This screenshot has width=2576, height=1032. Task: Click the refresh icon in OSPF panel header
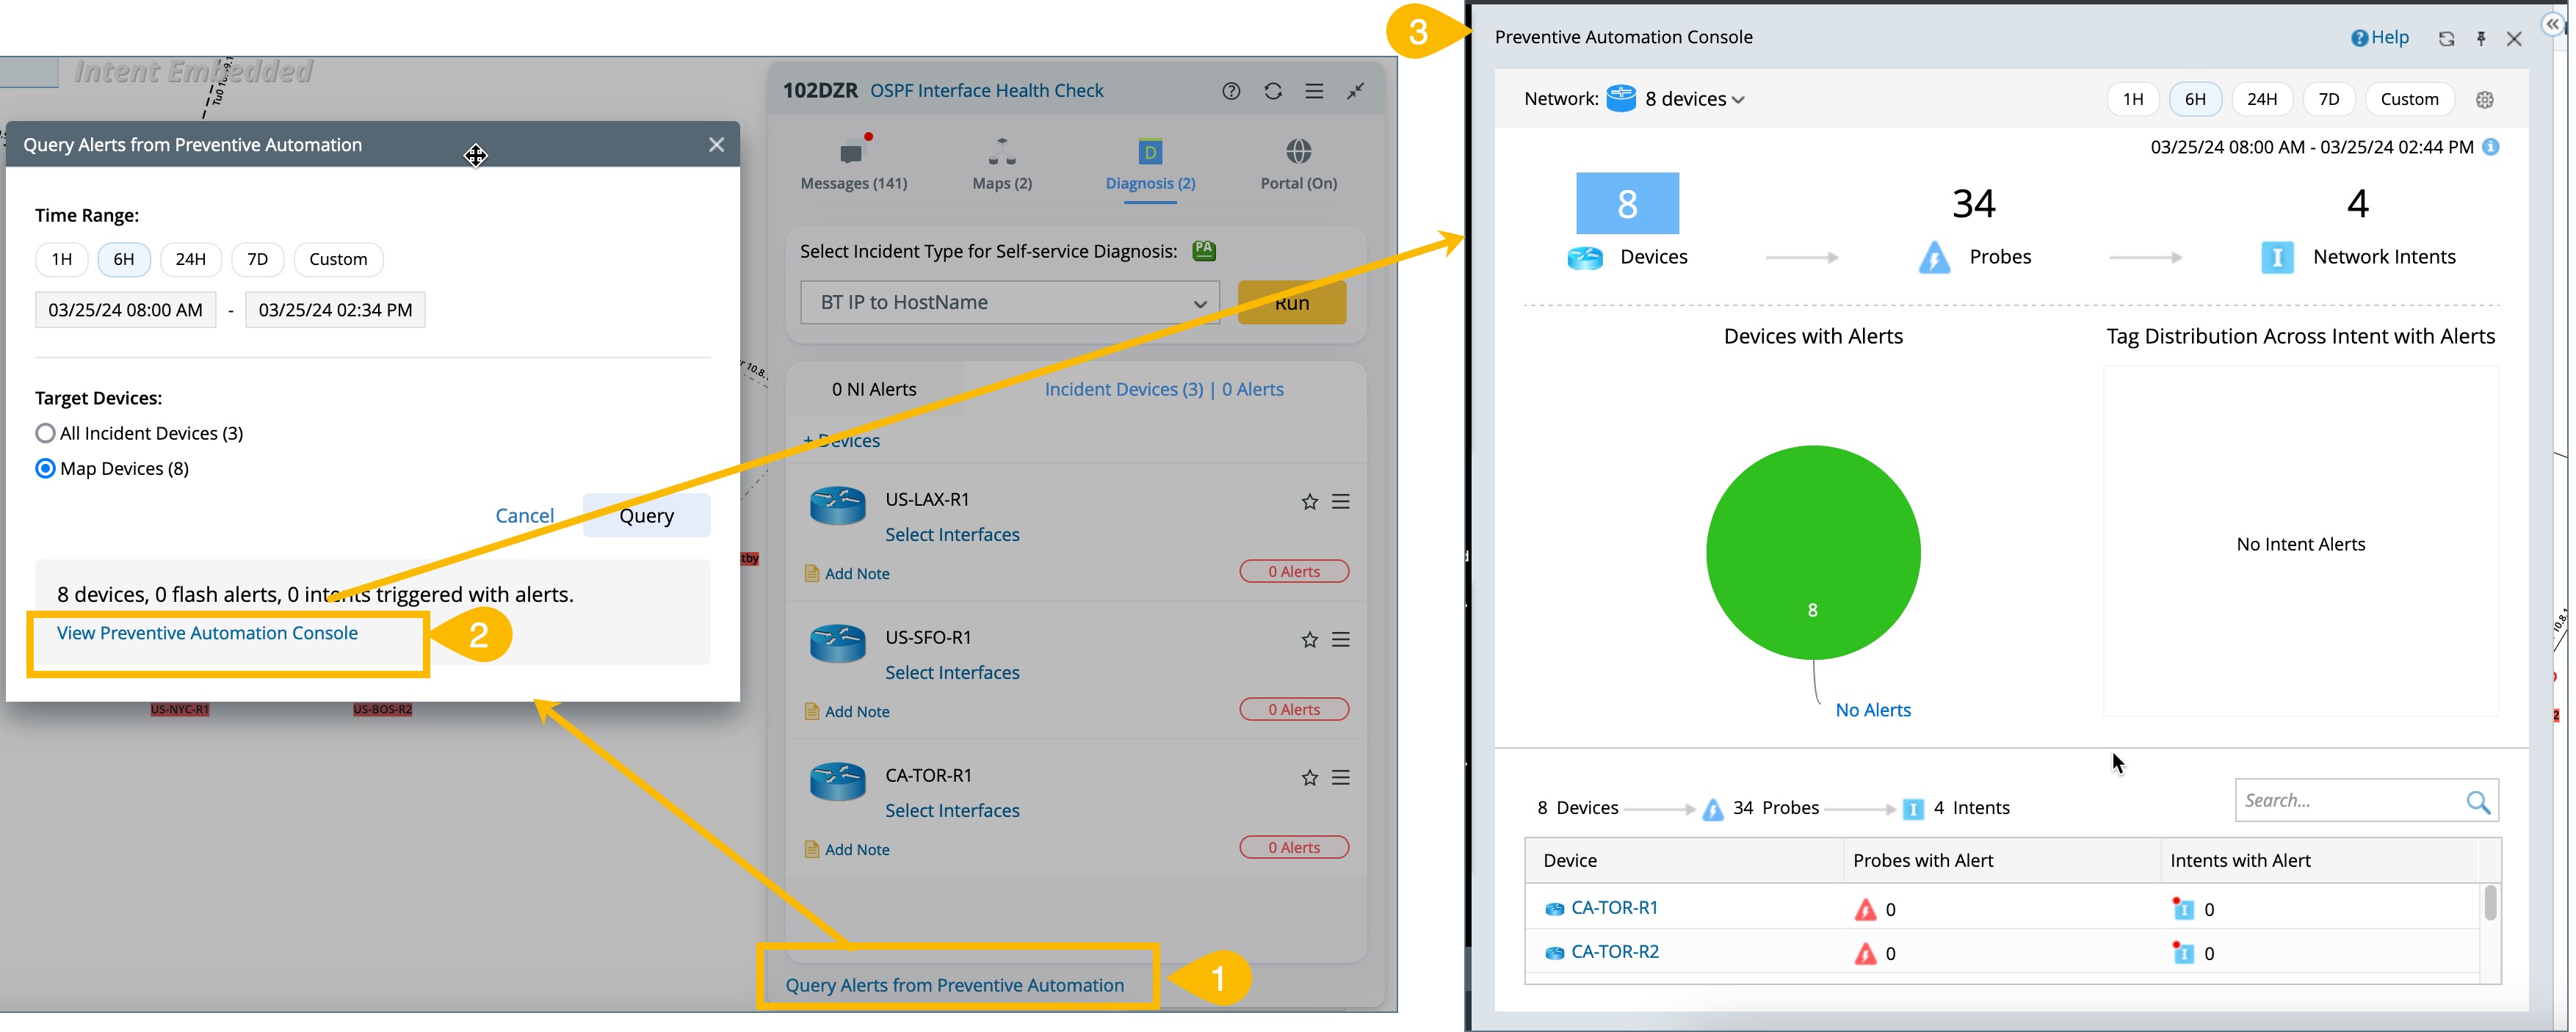[x=1273, y=91]
